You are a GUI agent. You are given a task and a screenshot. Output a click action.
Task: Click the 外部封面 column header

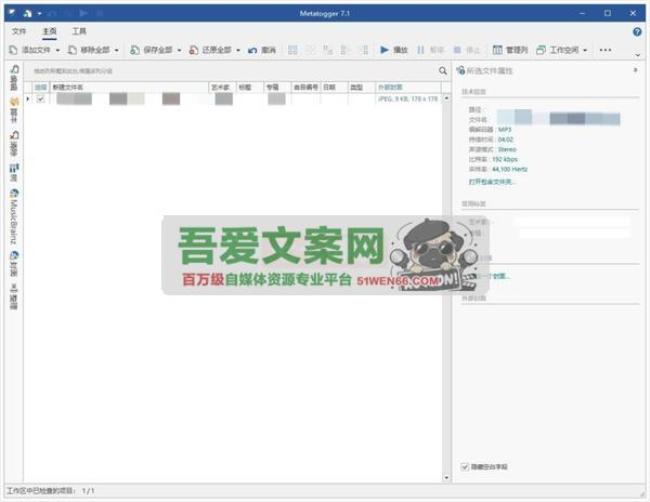click(408, 87)
